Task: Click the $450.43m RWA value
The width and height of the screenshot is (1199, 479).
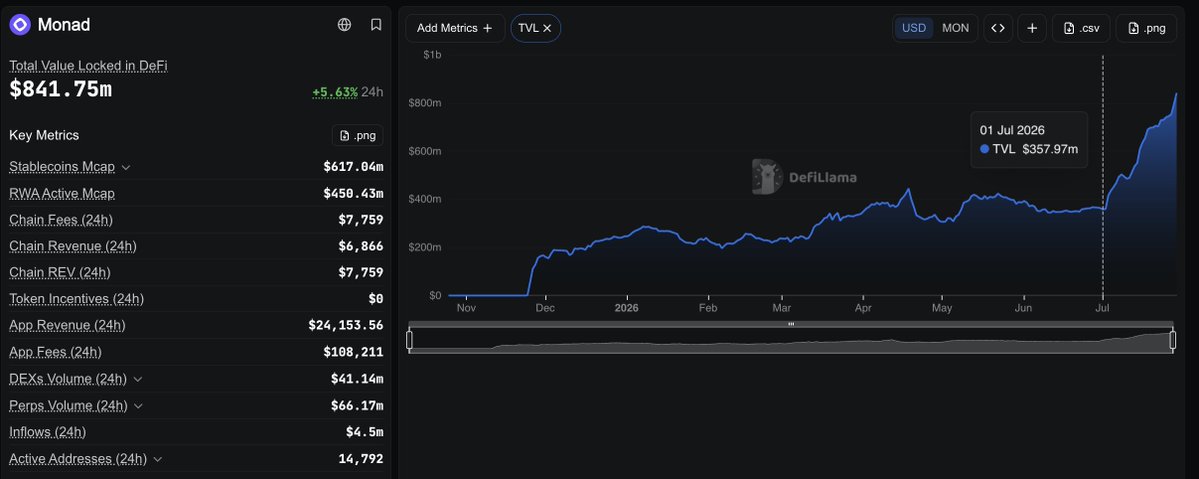Action: [x=353, y=194]
